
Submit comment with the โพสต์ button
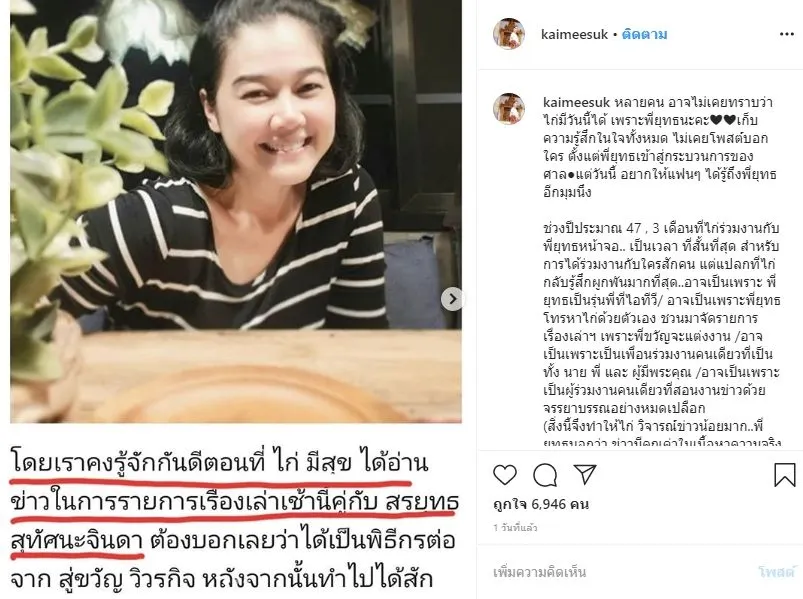[777, 572]
